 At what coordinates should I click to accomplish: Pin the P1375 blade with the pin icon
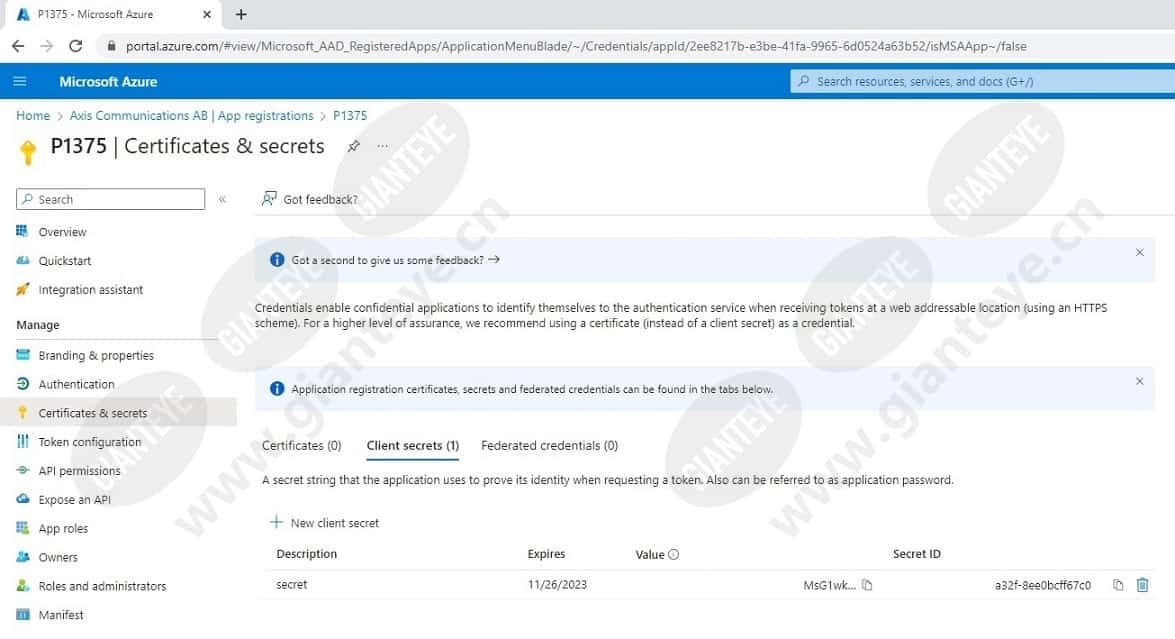[x=353, y=146]
